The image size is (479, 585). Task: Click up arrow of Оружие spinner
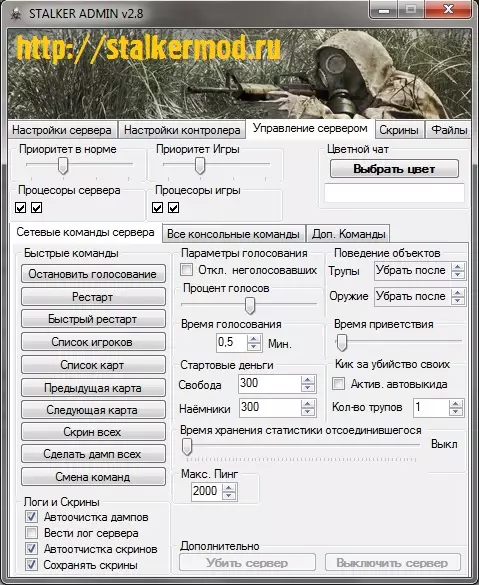458,293
